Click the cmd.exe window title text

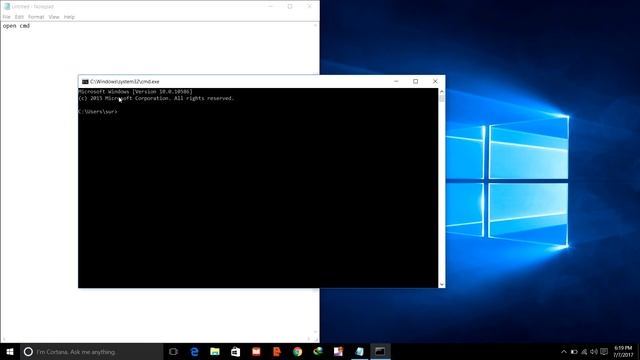(125, 82)
